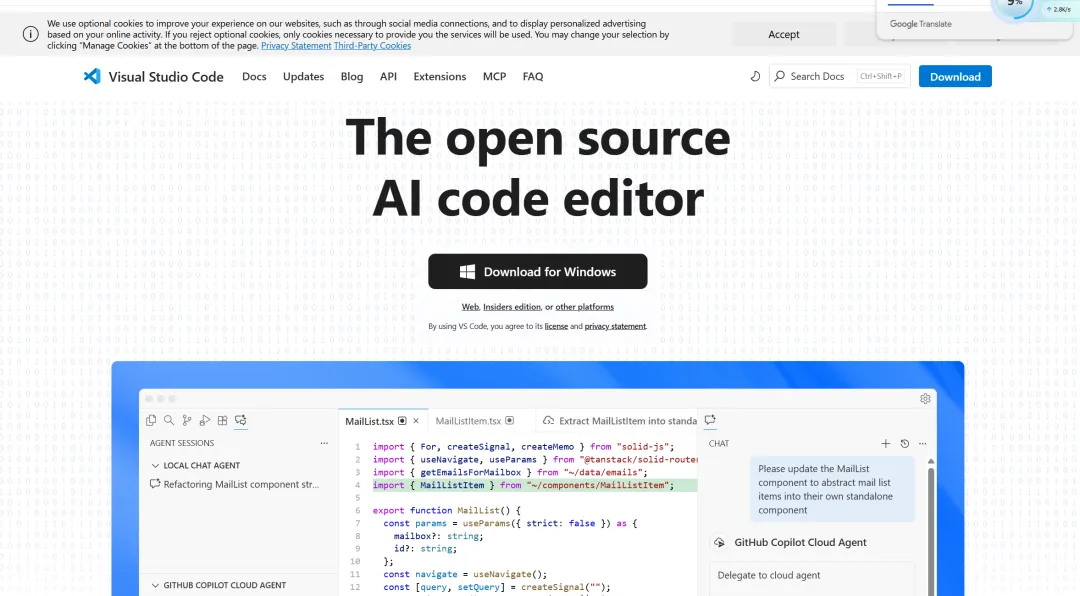Click the cloud icon on Extract MailListItem tab
Viewport: 1080px width, 596px height.
click(548, 420)
